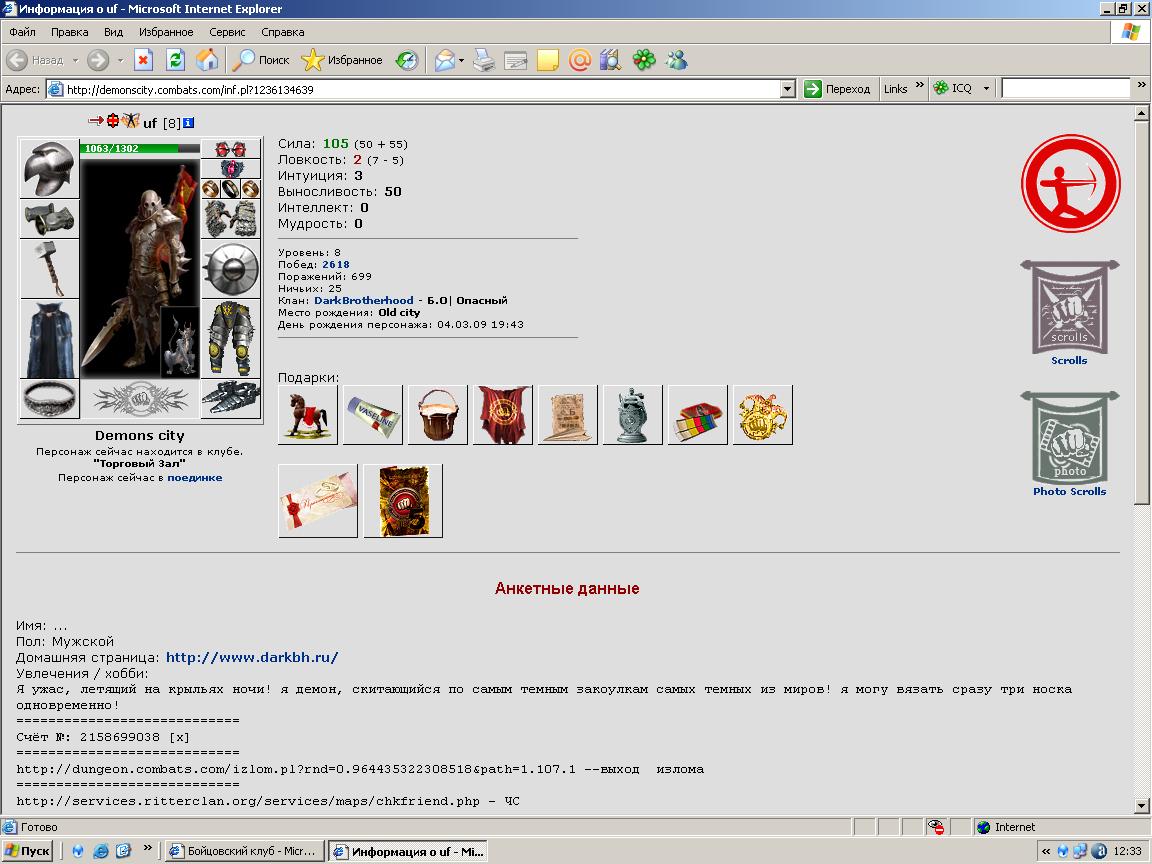This screenshot has height=864, width=1152.
Task: Open the Mail envelope toolbar icon
Action: (444, 60)
